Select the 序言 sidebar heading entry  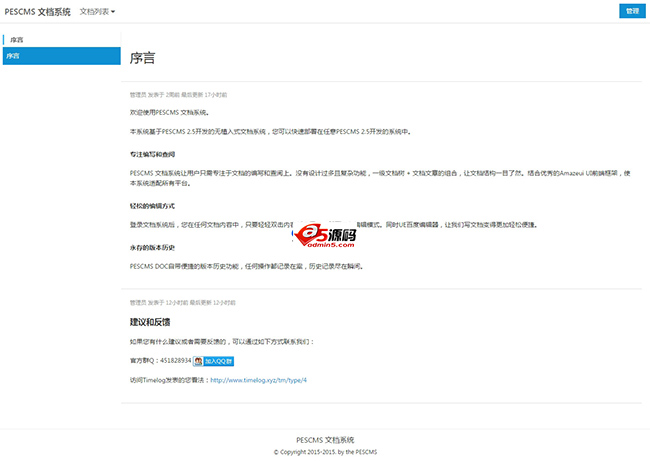tap(17, 40)
